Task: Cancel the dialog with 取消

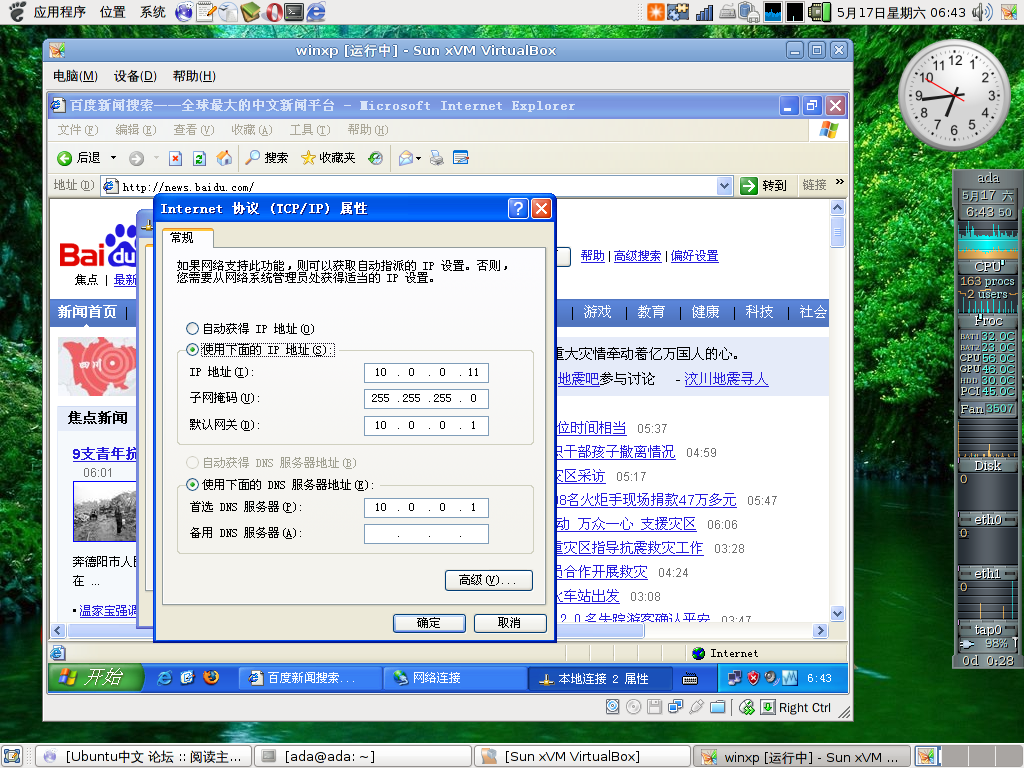Action: pyautogui.click(x=509, y=623)
